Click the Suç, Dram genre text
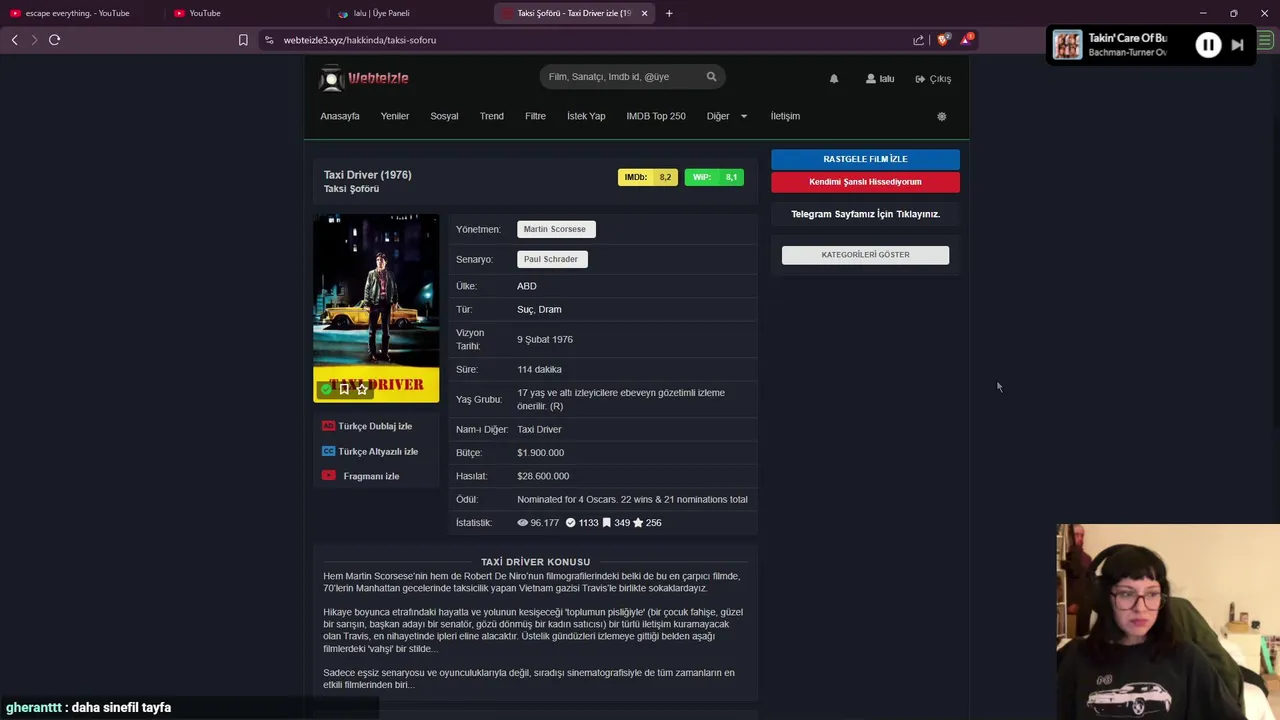The image size is (1280, 720). coord(539,309)
